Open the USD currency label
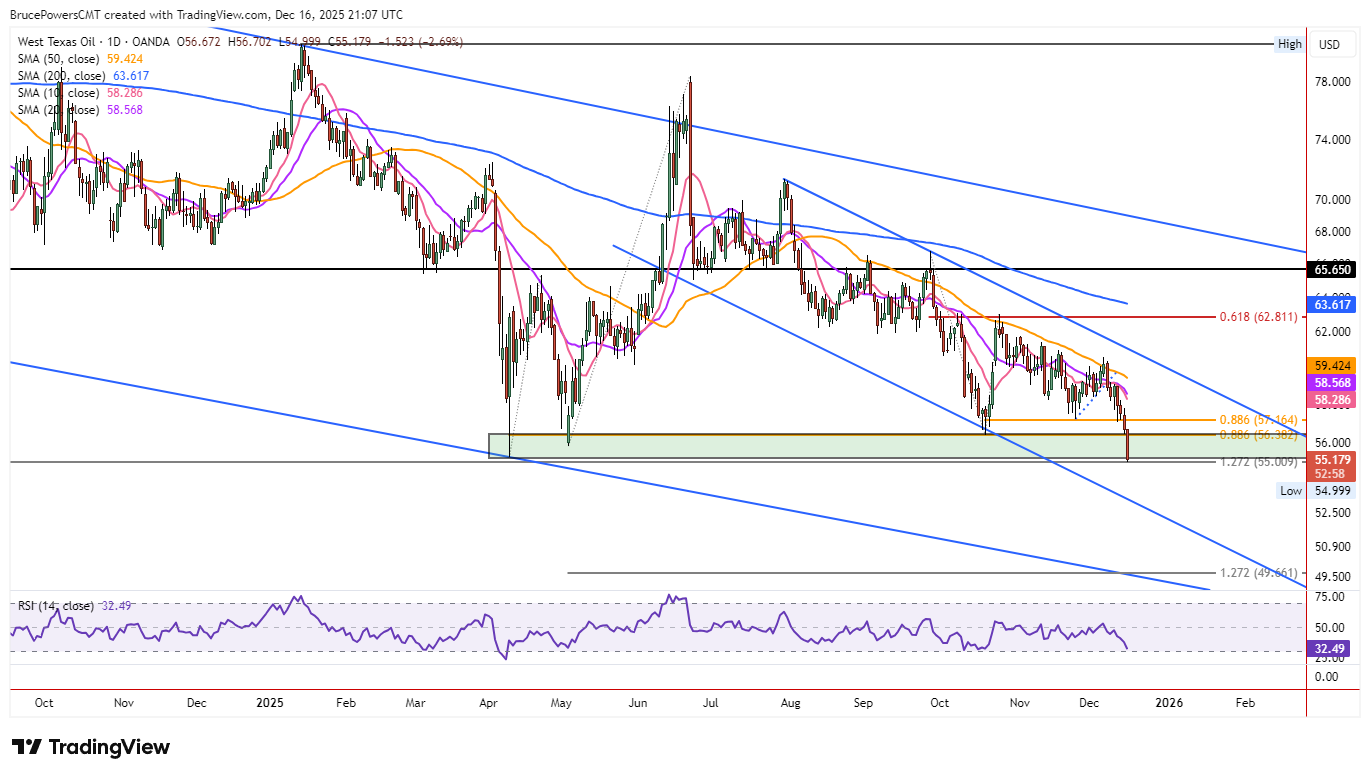 (x=1330, y=44)
